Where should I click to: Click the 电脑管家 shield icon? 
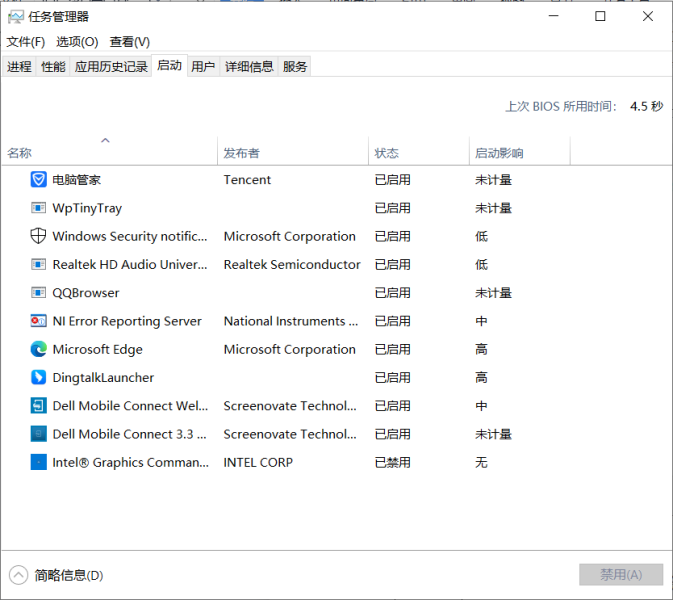tap(38, 179)
